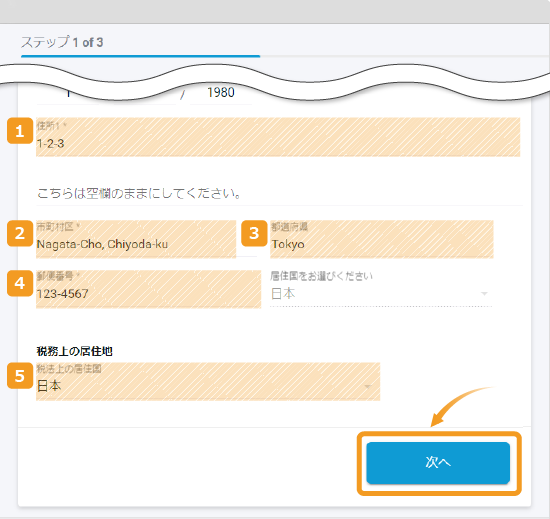Open the 居住国をお選びください dropdown
The height and width of the screenshot is (519, 550).
pos(381,289)
